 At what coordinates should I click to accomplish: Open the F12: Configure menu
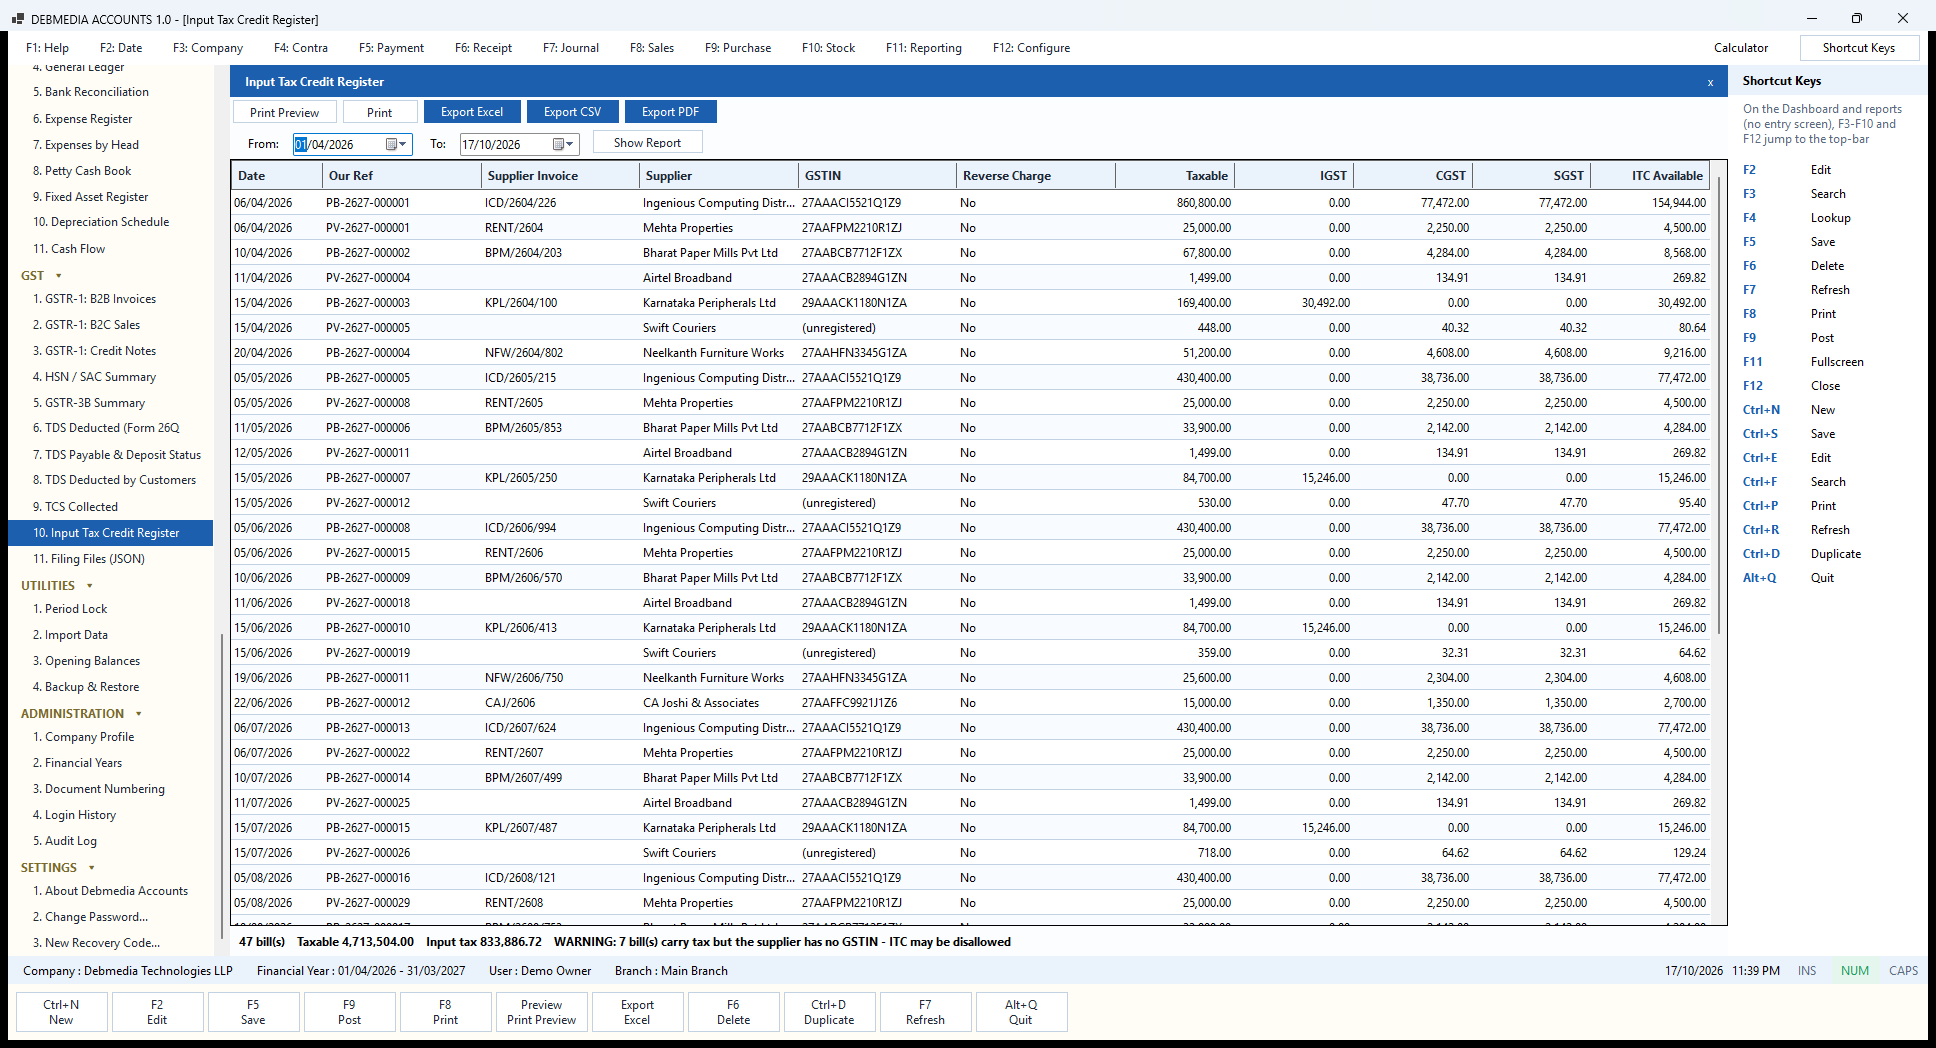tap(1031, 48)
